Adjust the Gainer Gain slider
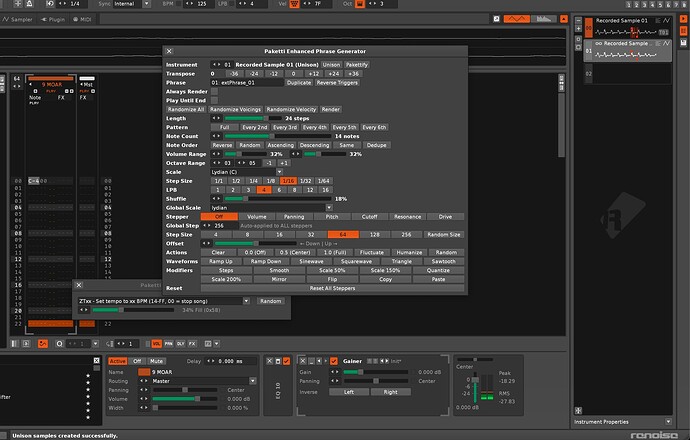Viewport: 690px width, 440px height. point(376,372)
